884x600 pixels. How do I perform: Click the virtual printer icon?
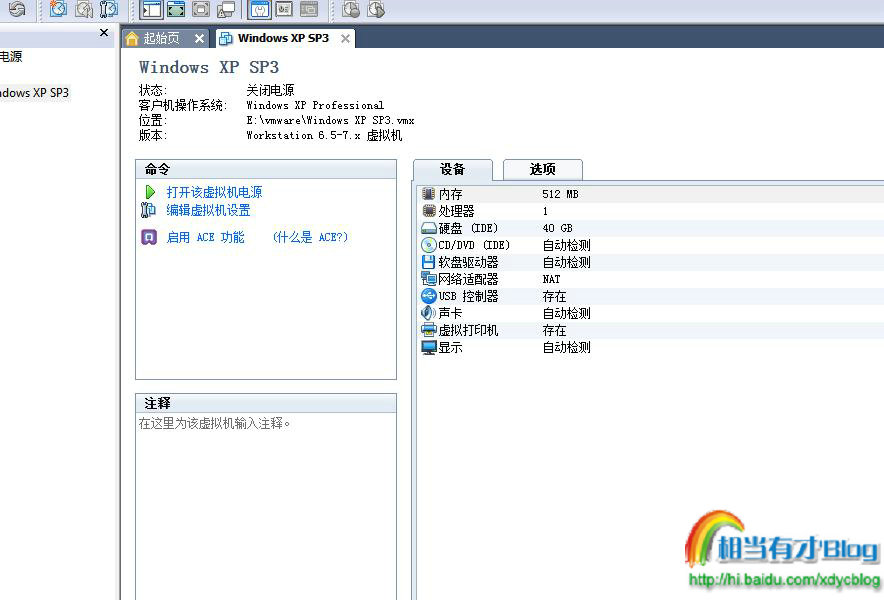click(428, 330)
